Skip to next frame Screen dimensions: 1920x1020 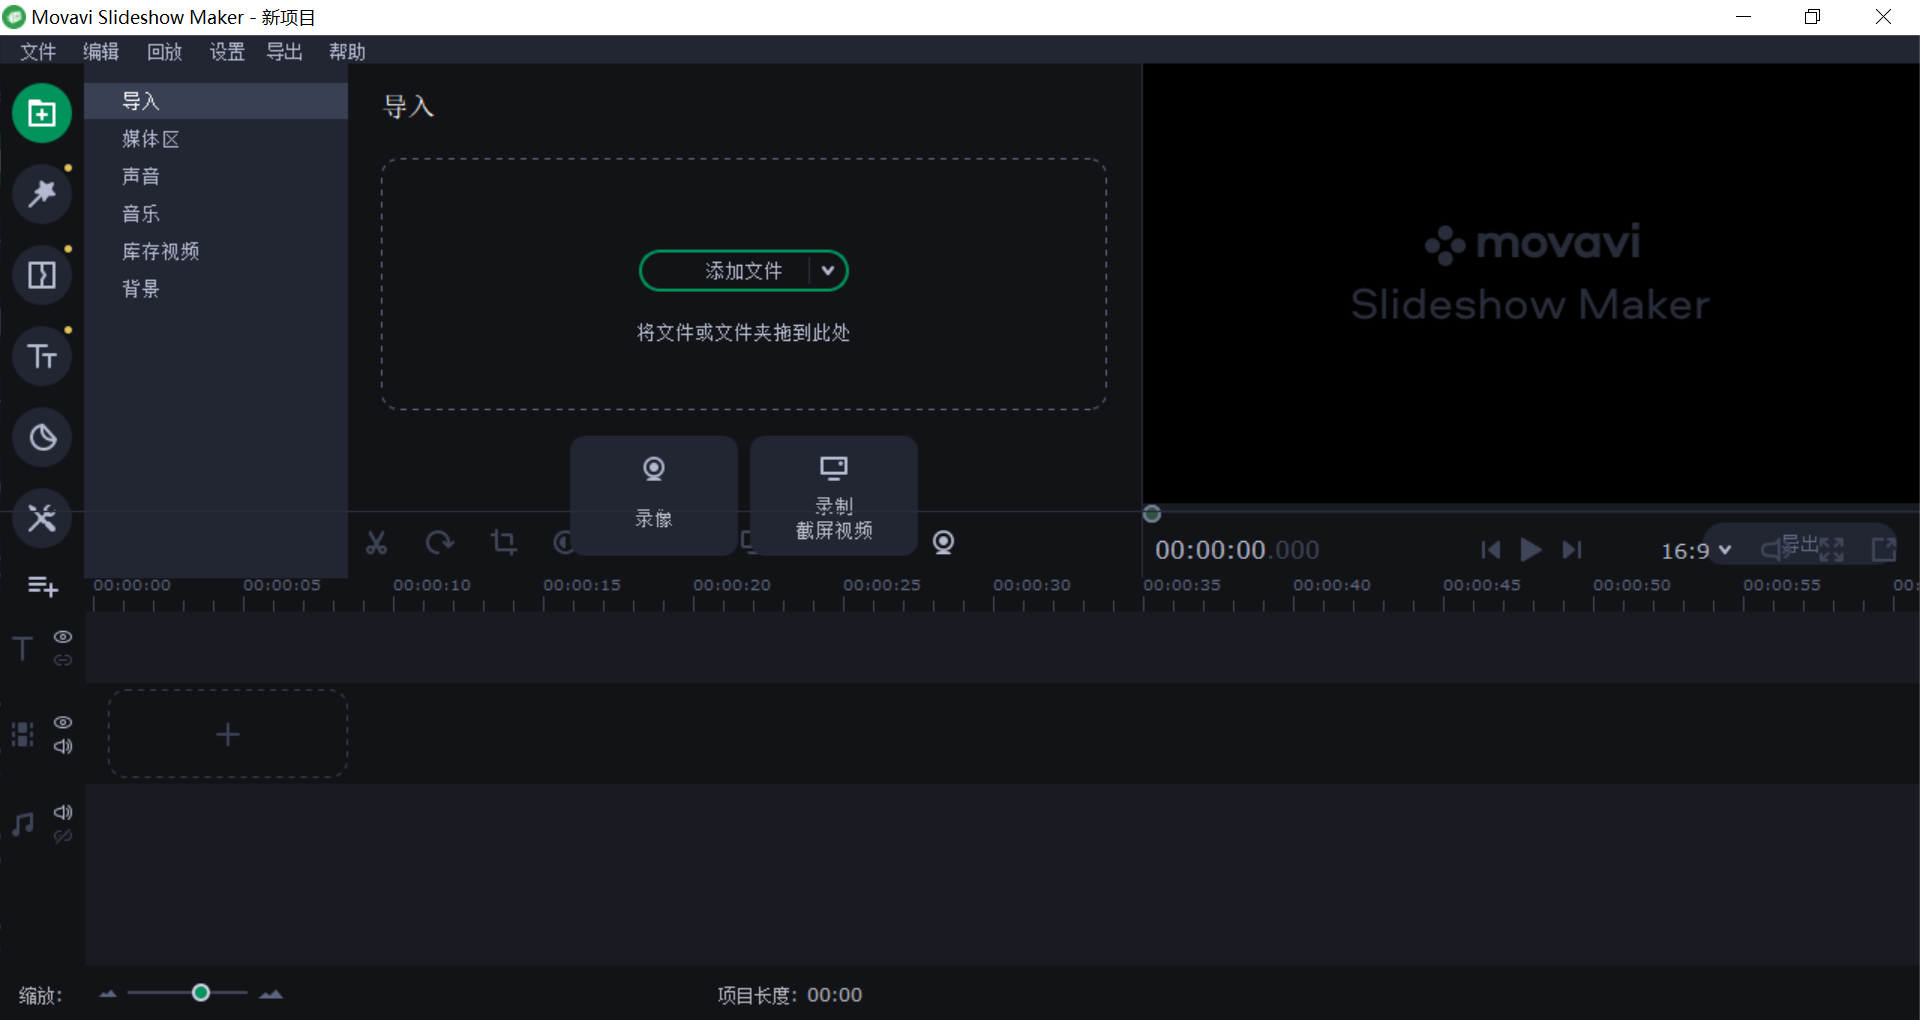tap(1572, 550)
